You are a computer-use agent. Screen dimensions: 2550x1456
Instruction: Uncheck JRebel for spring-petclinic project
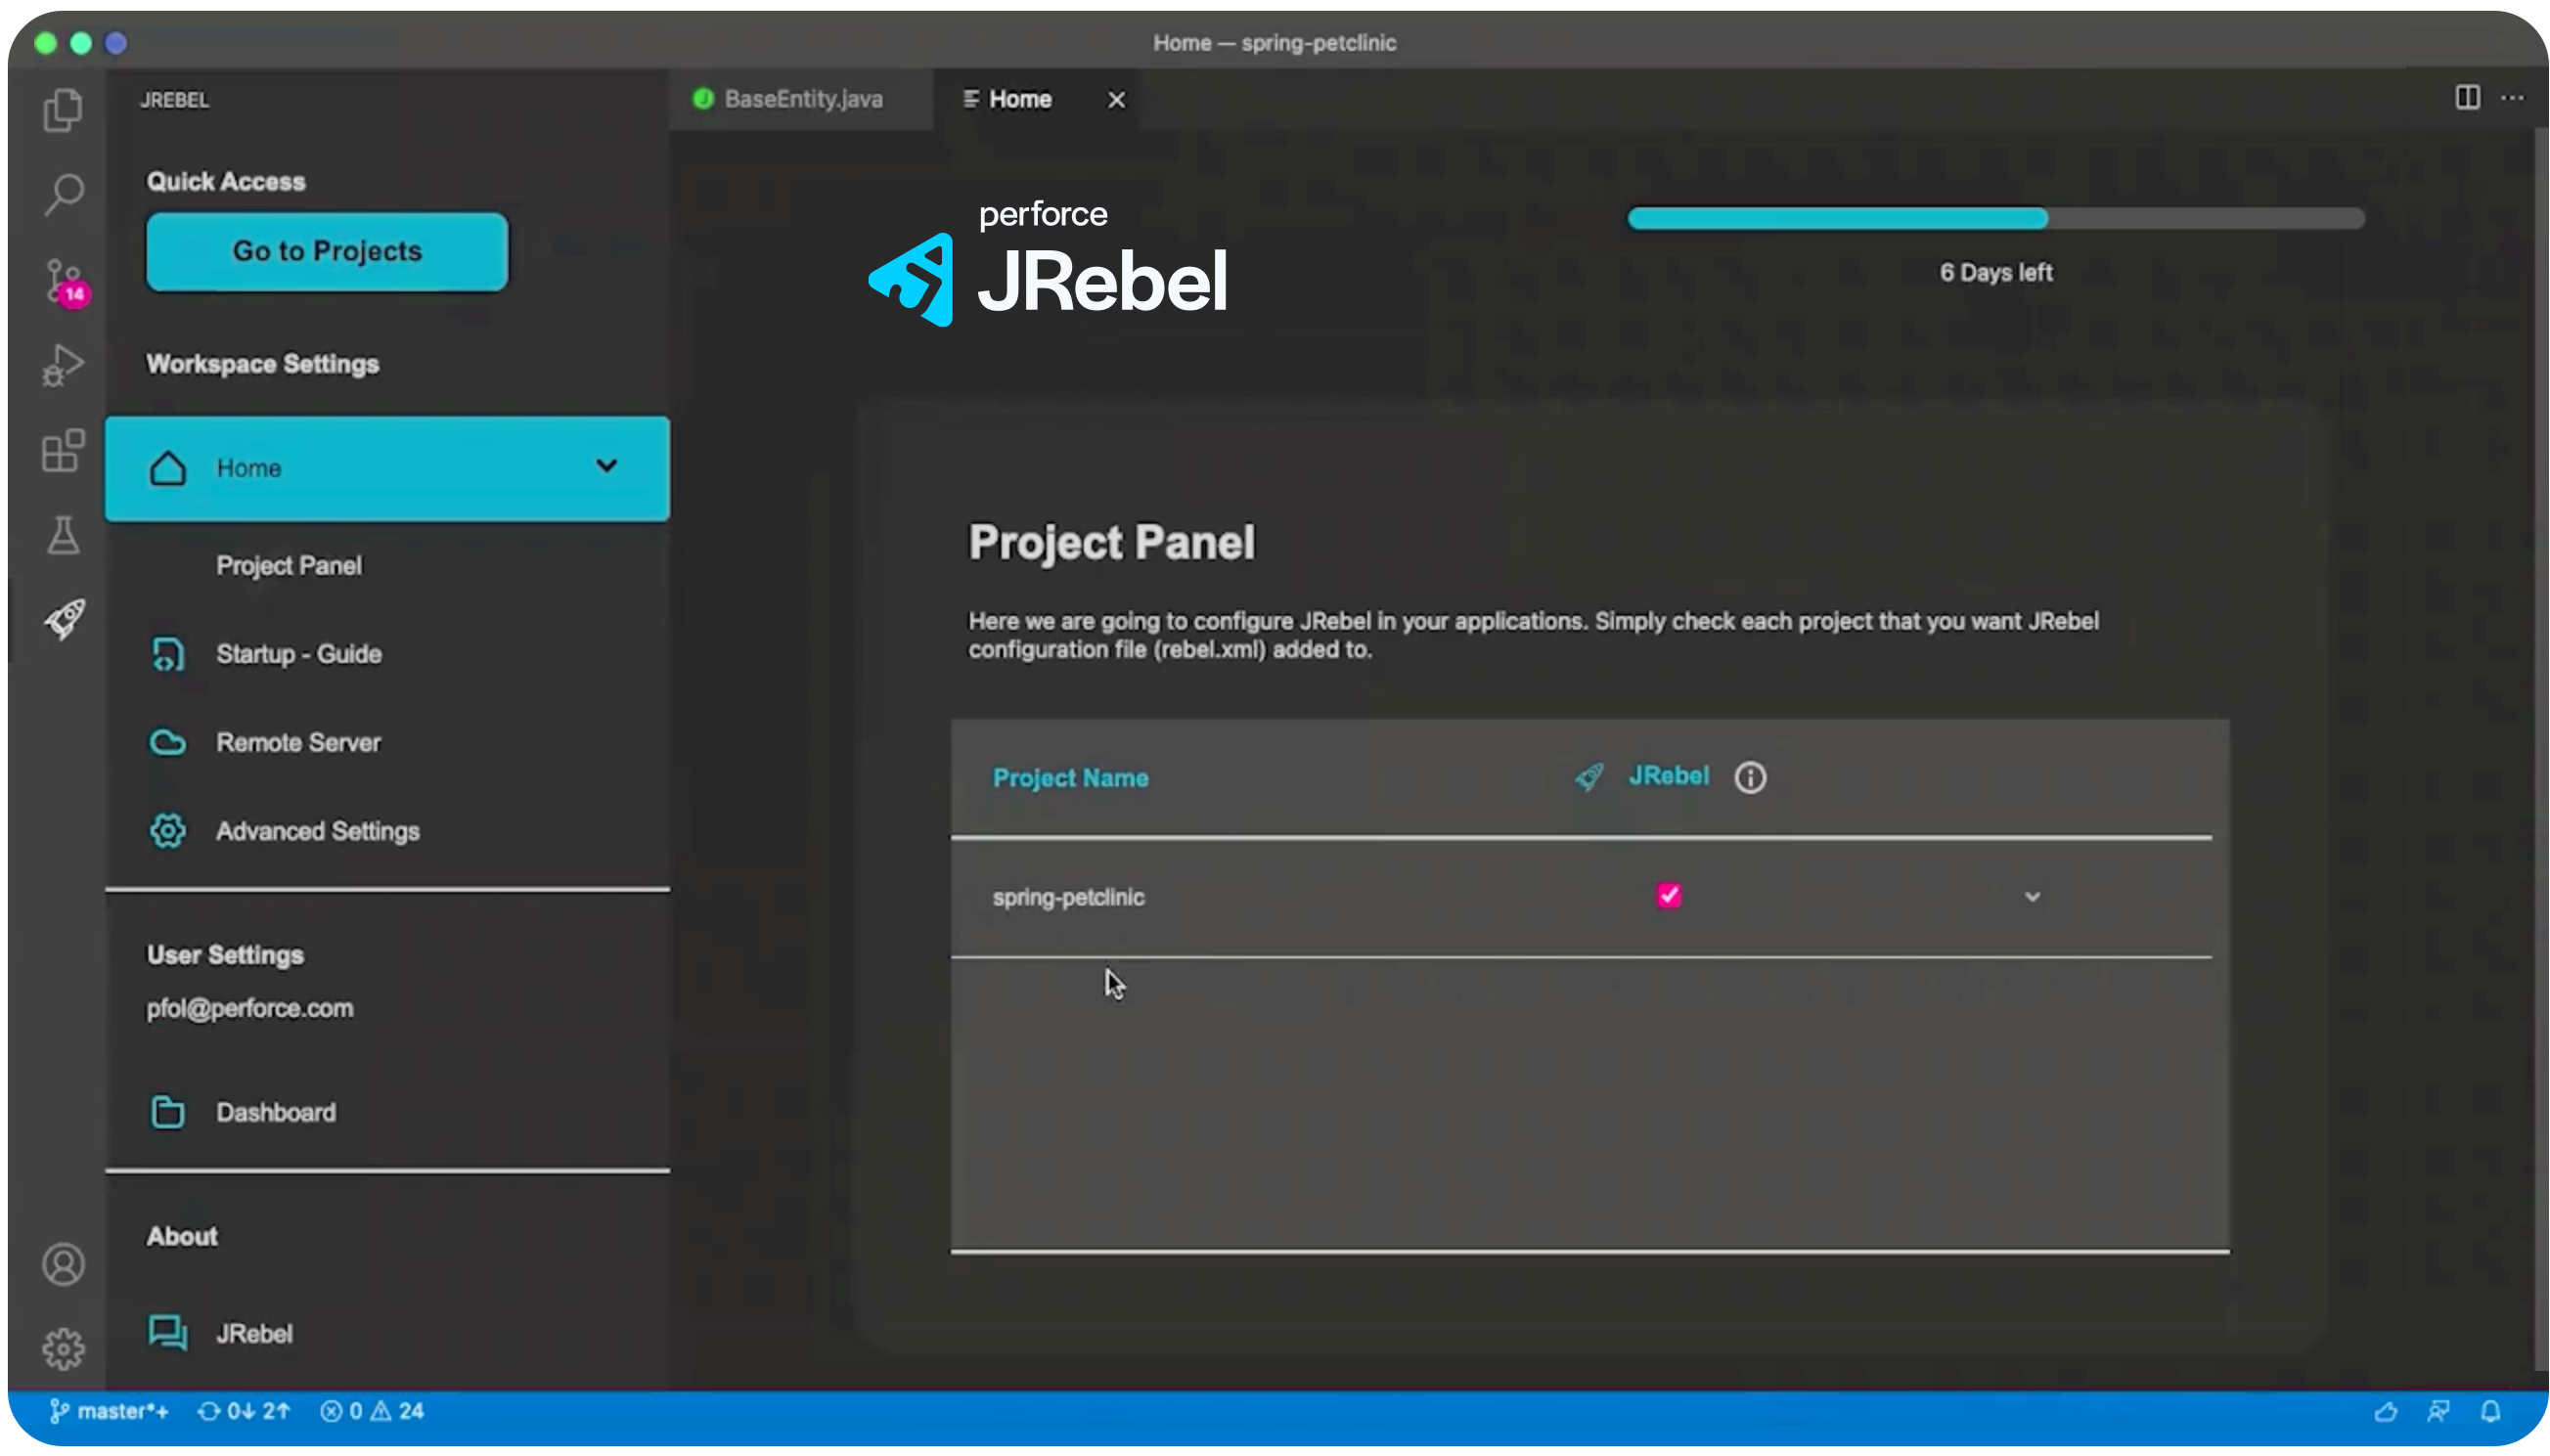pyautogui.click(x=1667, y=895)
